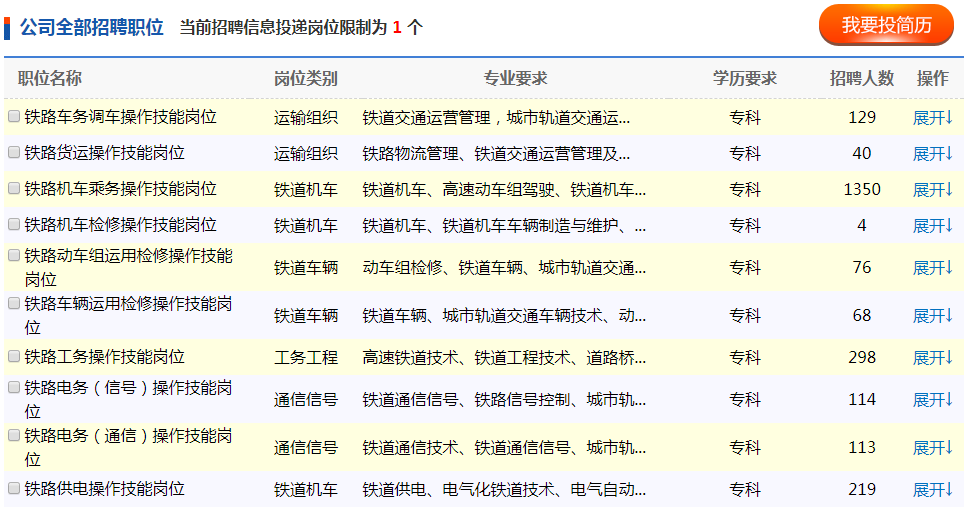Expand the 铁路货运操作技能岗位 row
This screenshot has height=510, width=965.
click(x=932, y=154)
